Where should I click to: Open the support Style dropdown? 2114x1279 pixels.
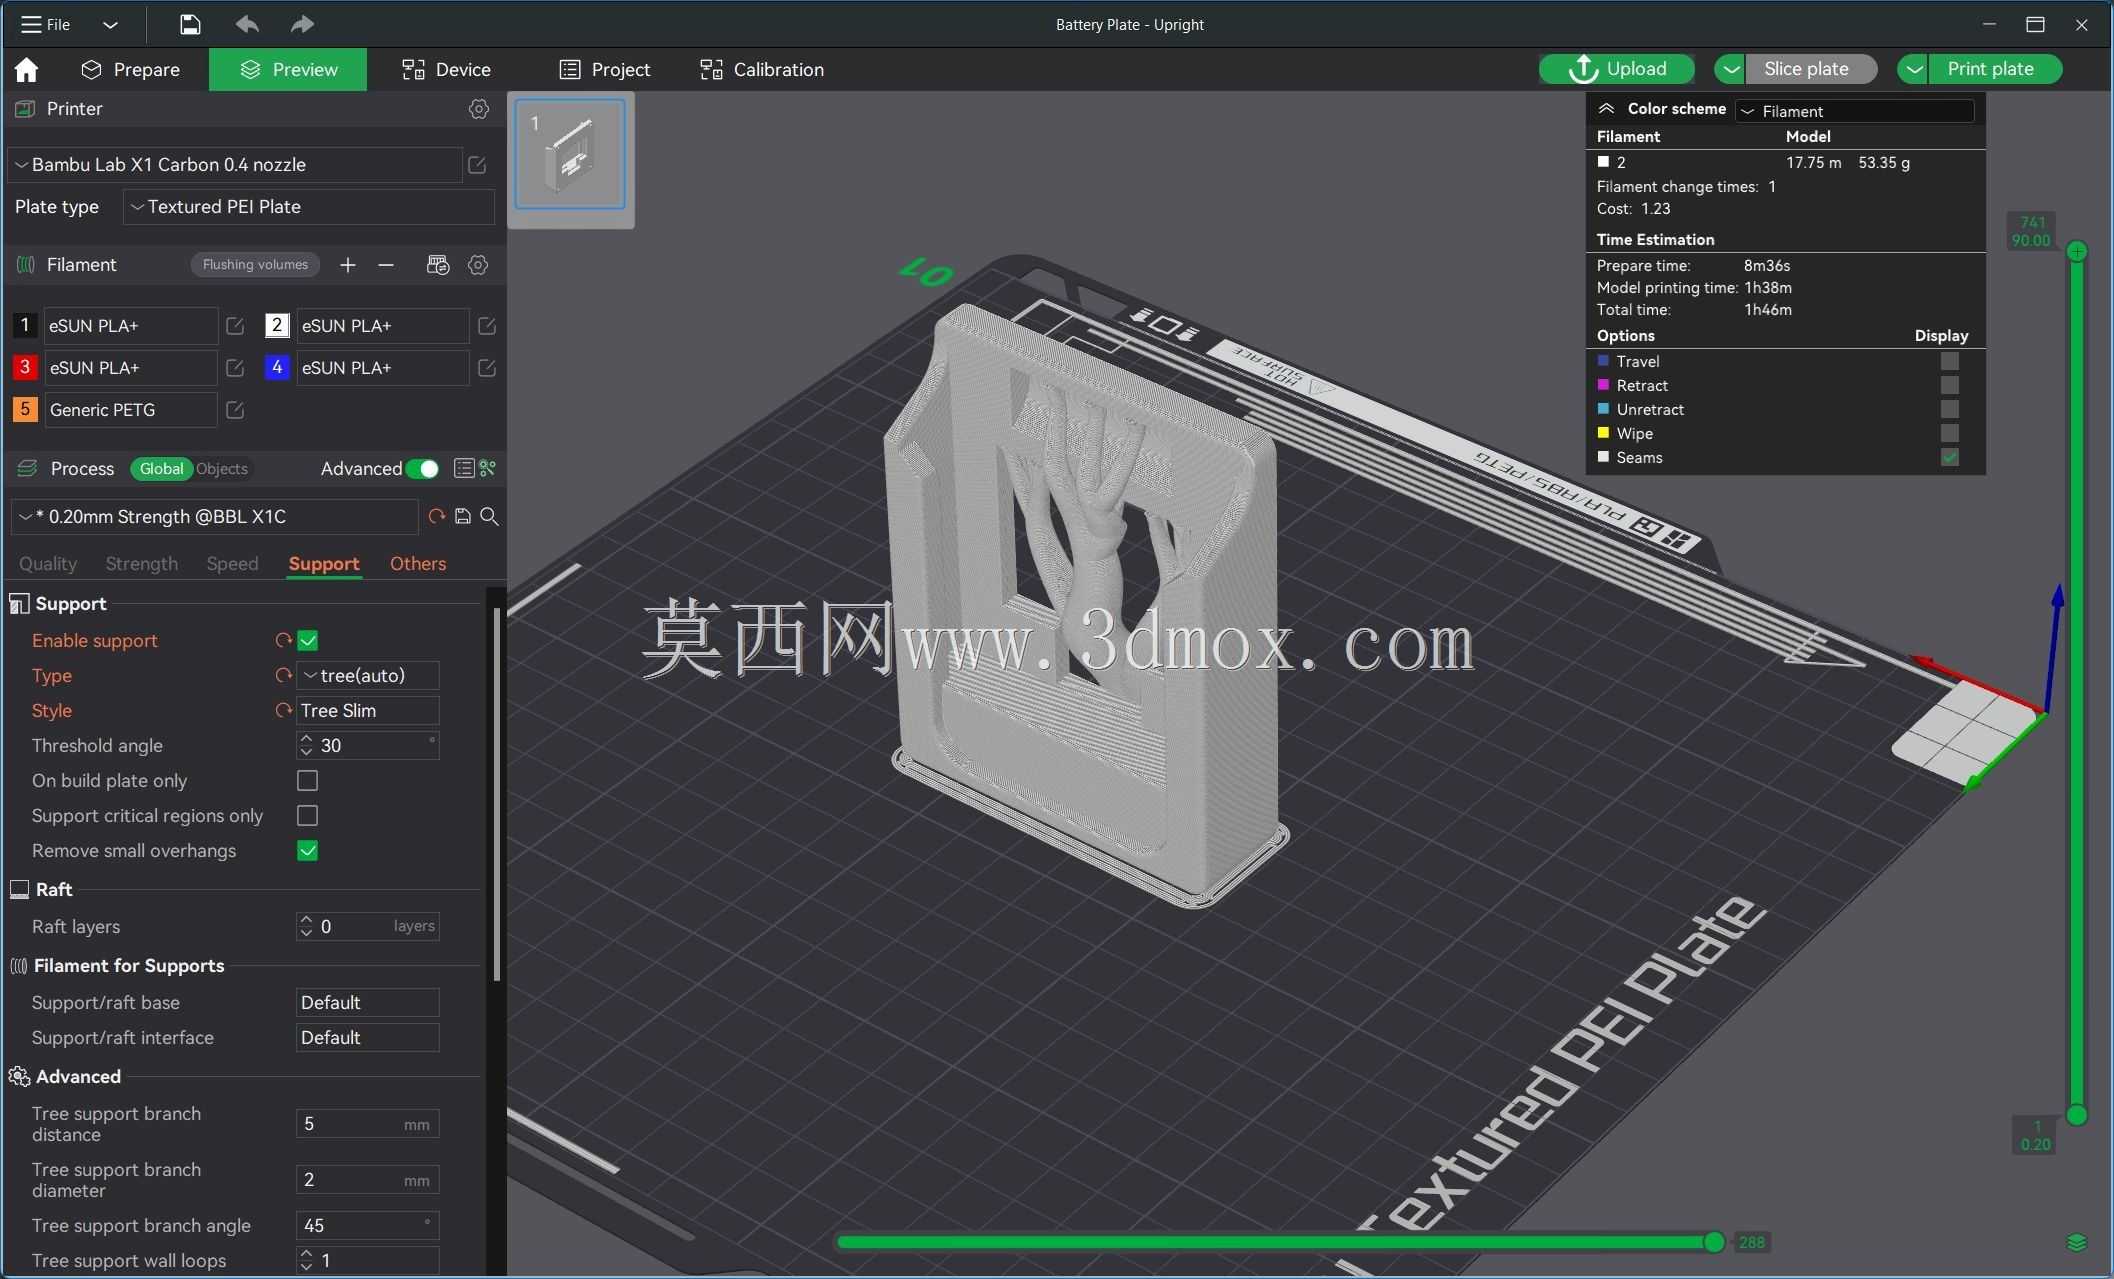coord(368,711)
